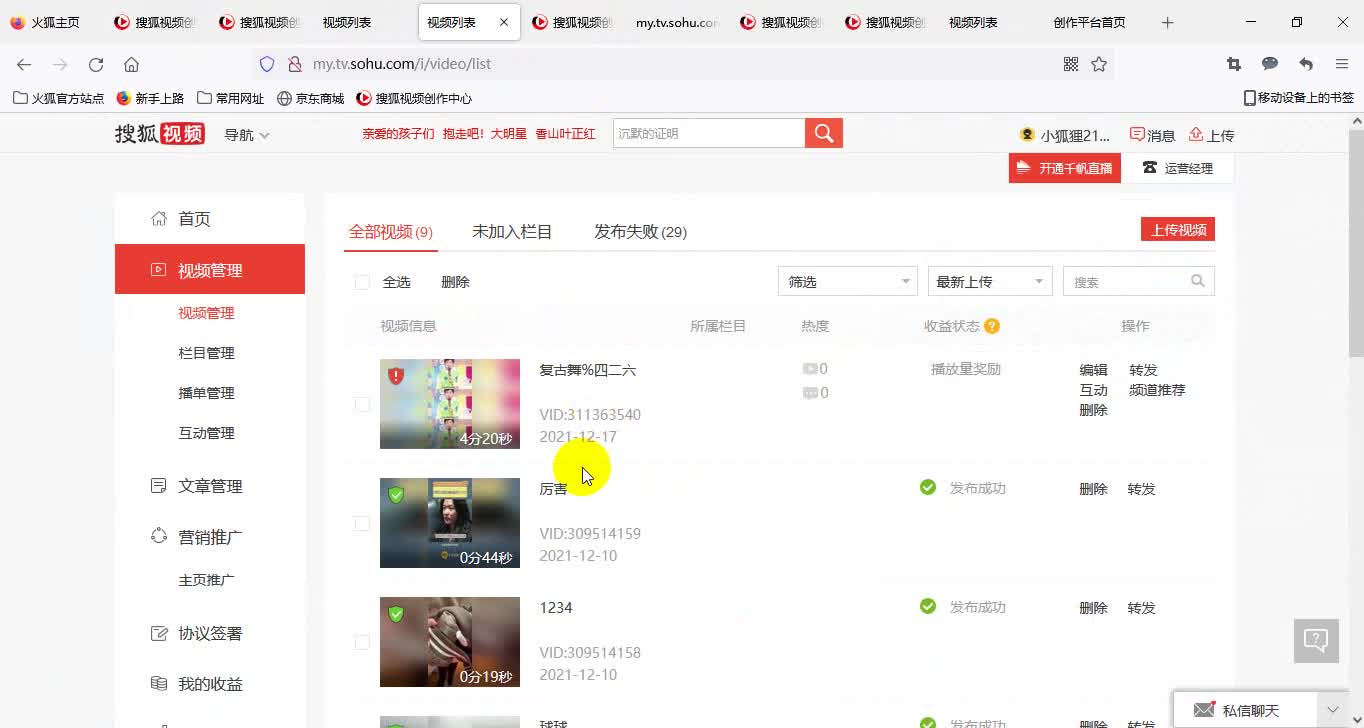This screenshot has width=1364, height=728.
Task: Click 转发 for video 厉害
Action: pos(1142,489)
